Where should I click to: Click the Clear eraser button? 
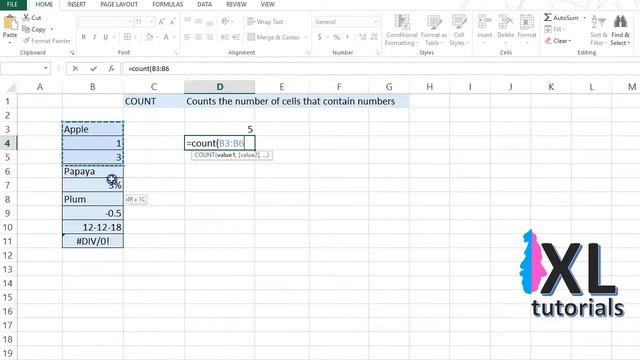pyautogui.click(x=558, y=41)
